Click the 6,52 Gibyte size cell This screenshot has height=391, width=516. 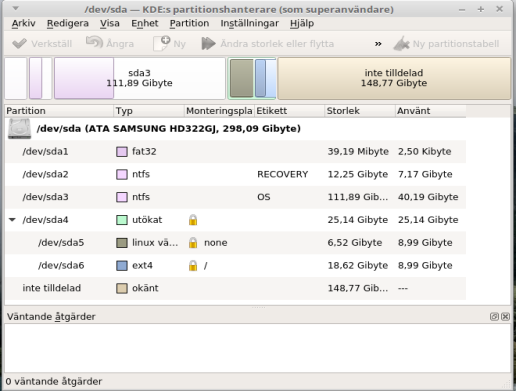[x=355, y=243]
